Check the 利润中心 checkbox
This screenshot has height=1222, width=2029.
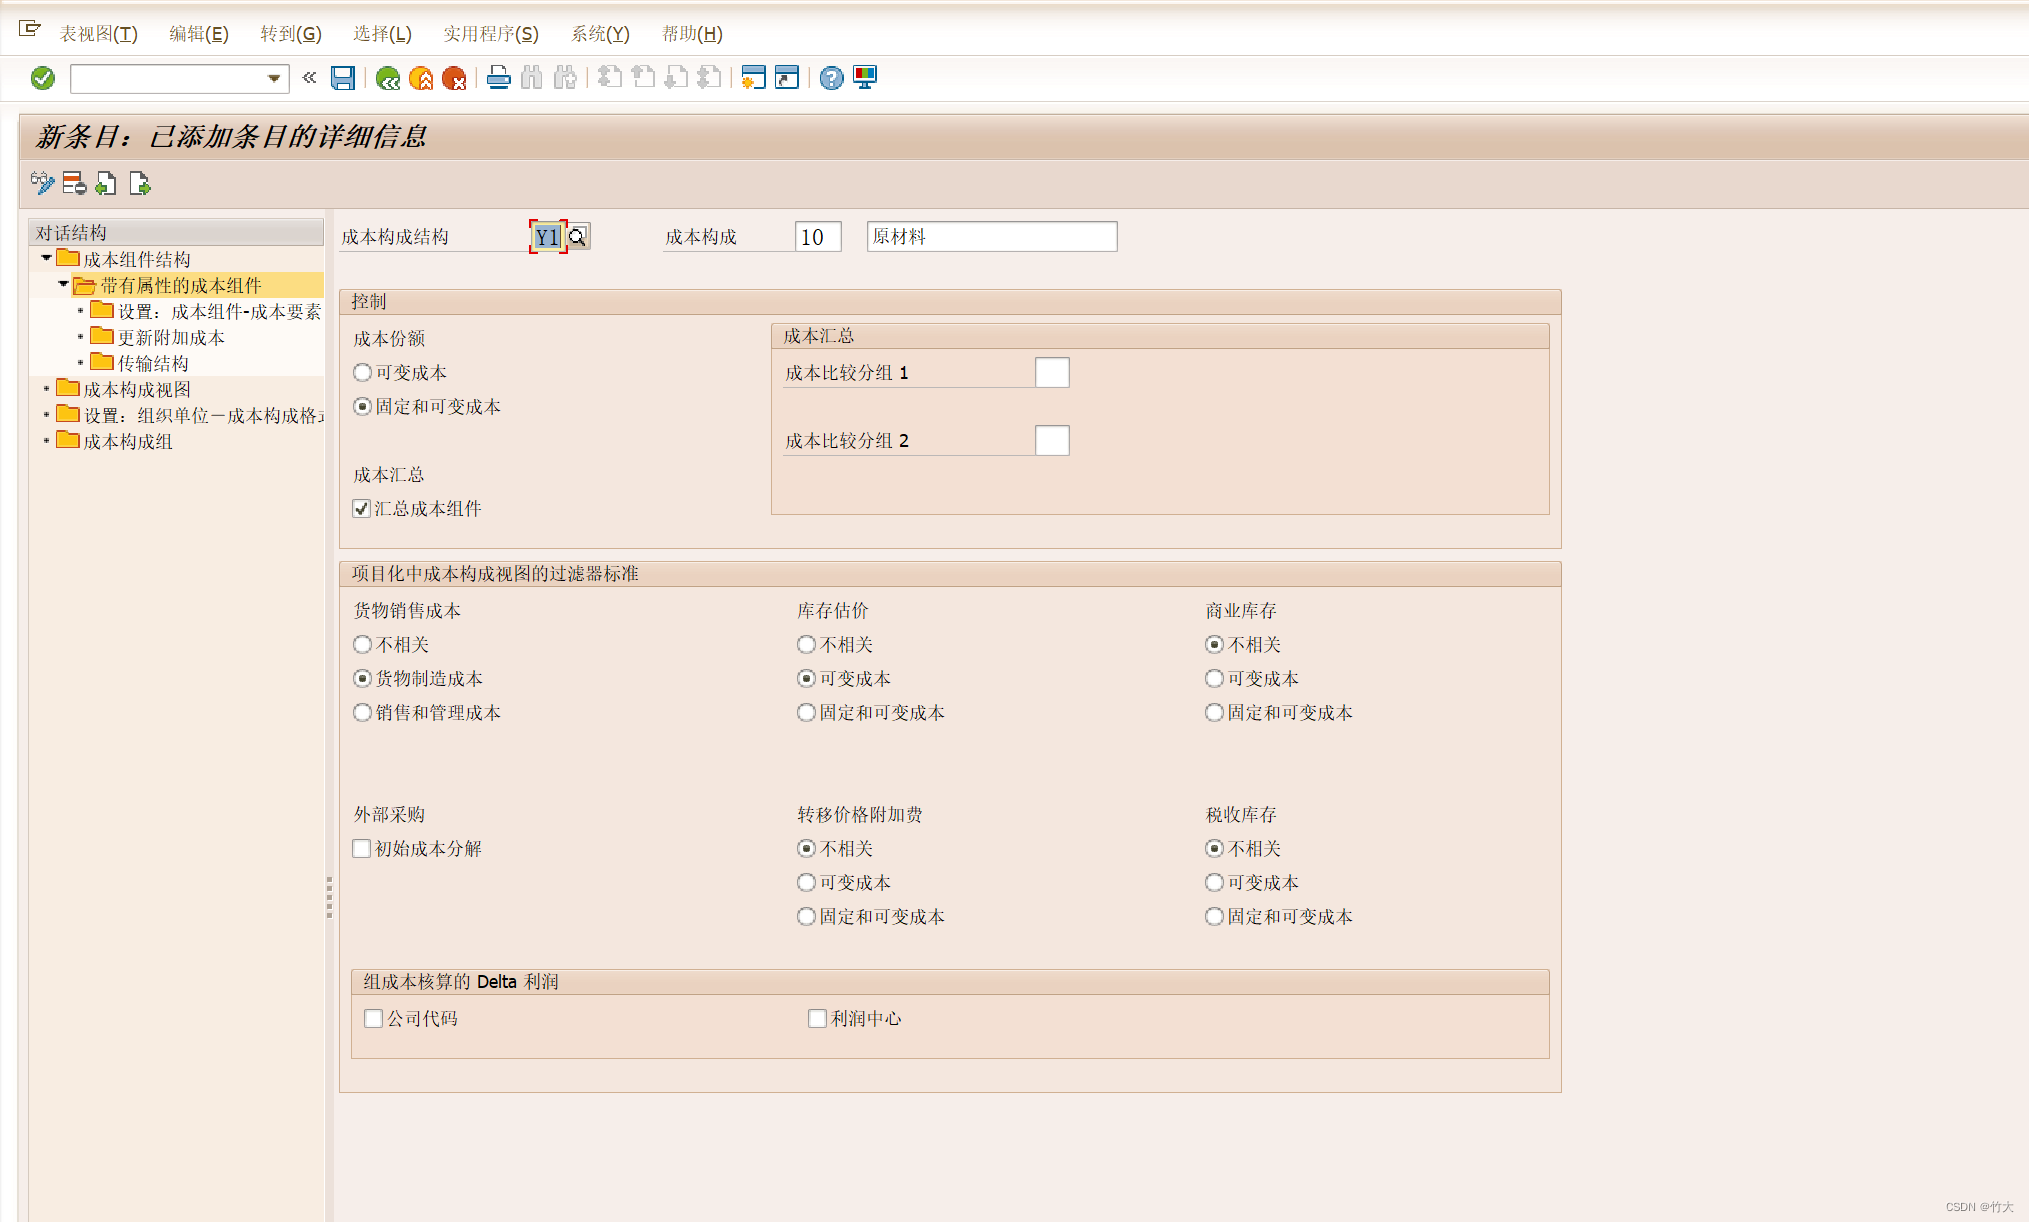tap(817, 1019)
